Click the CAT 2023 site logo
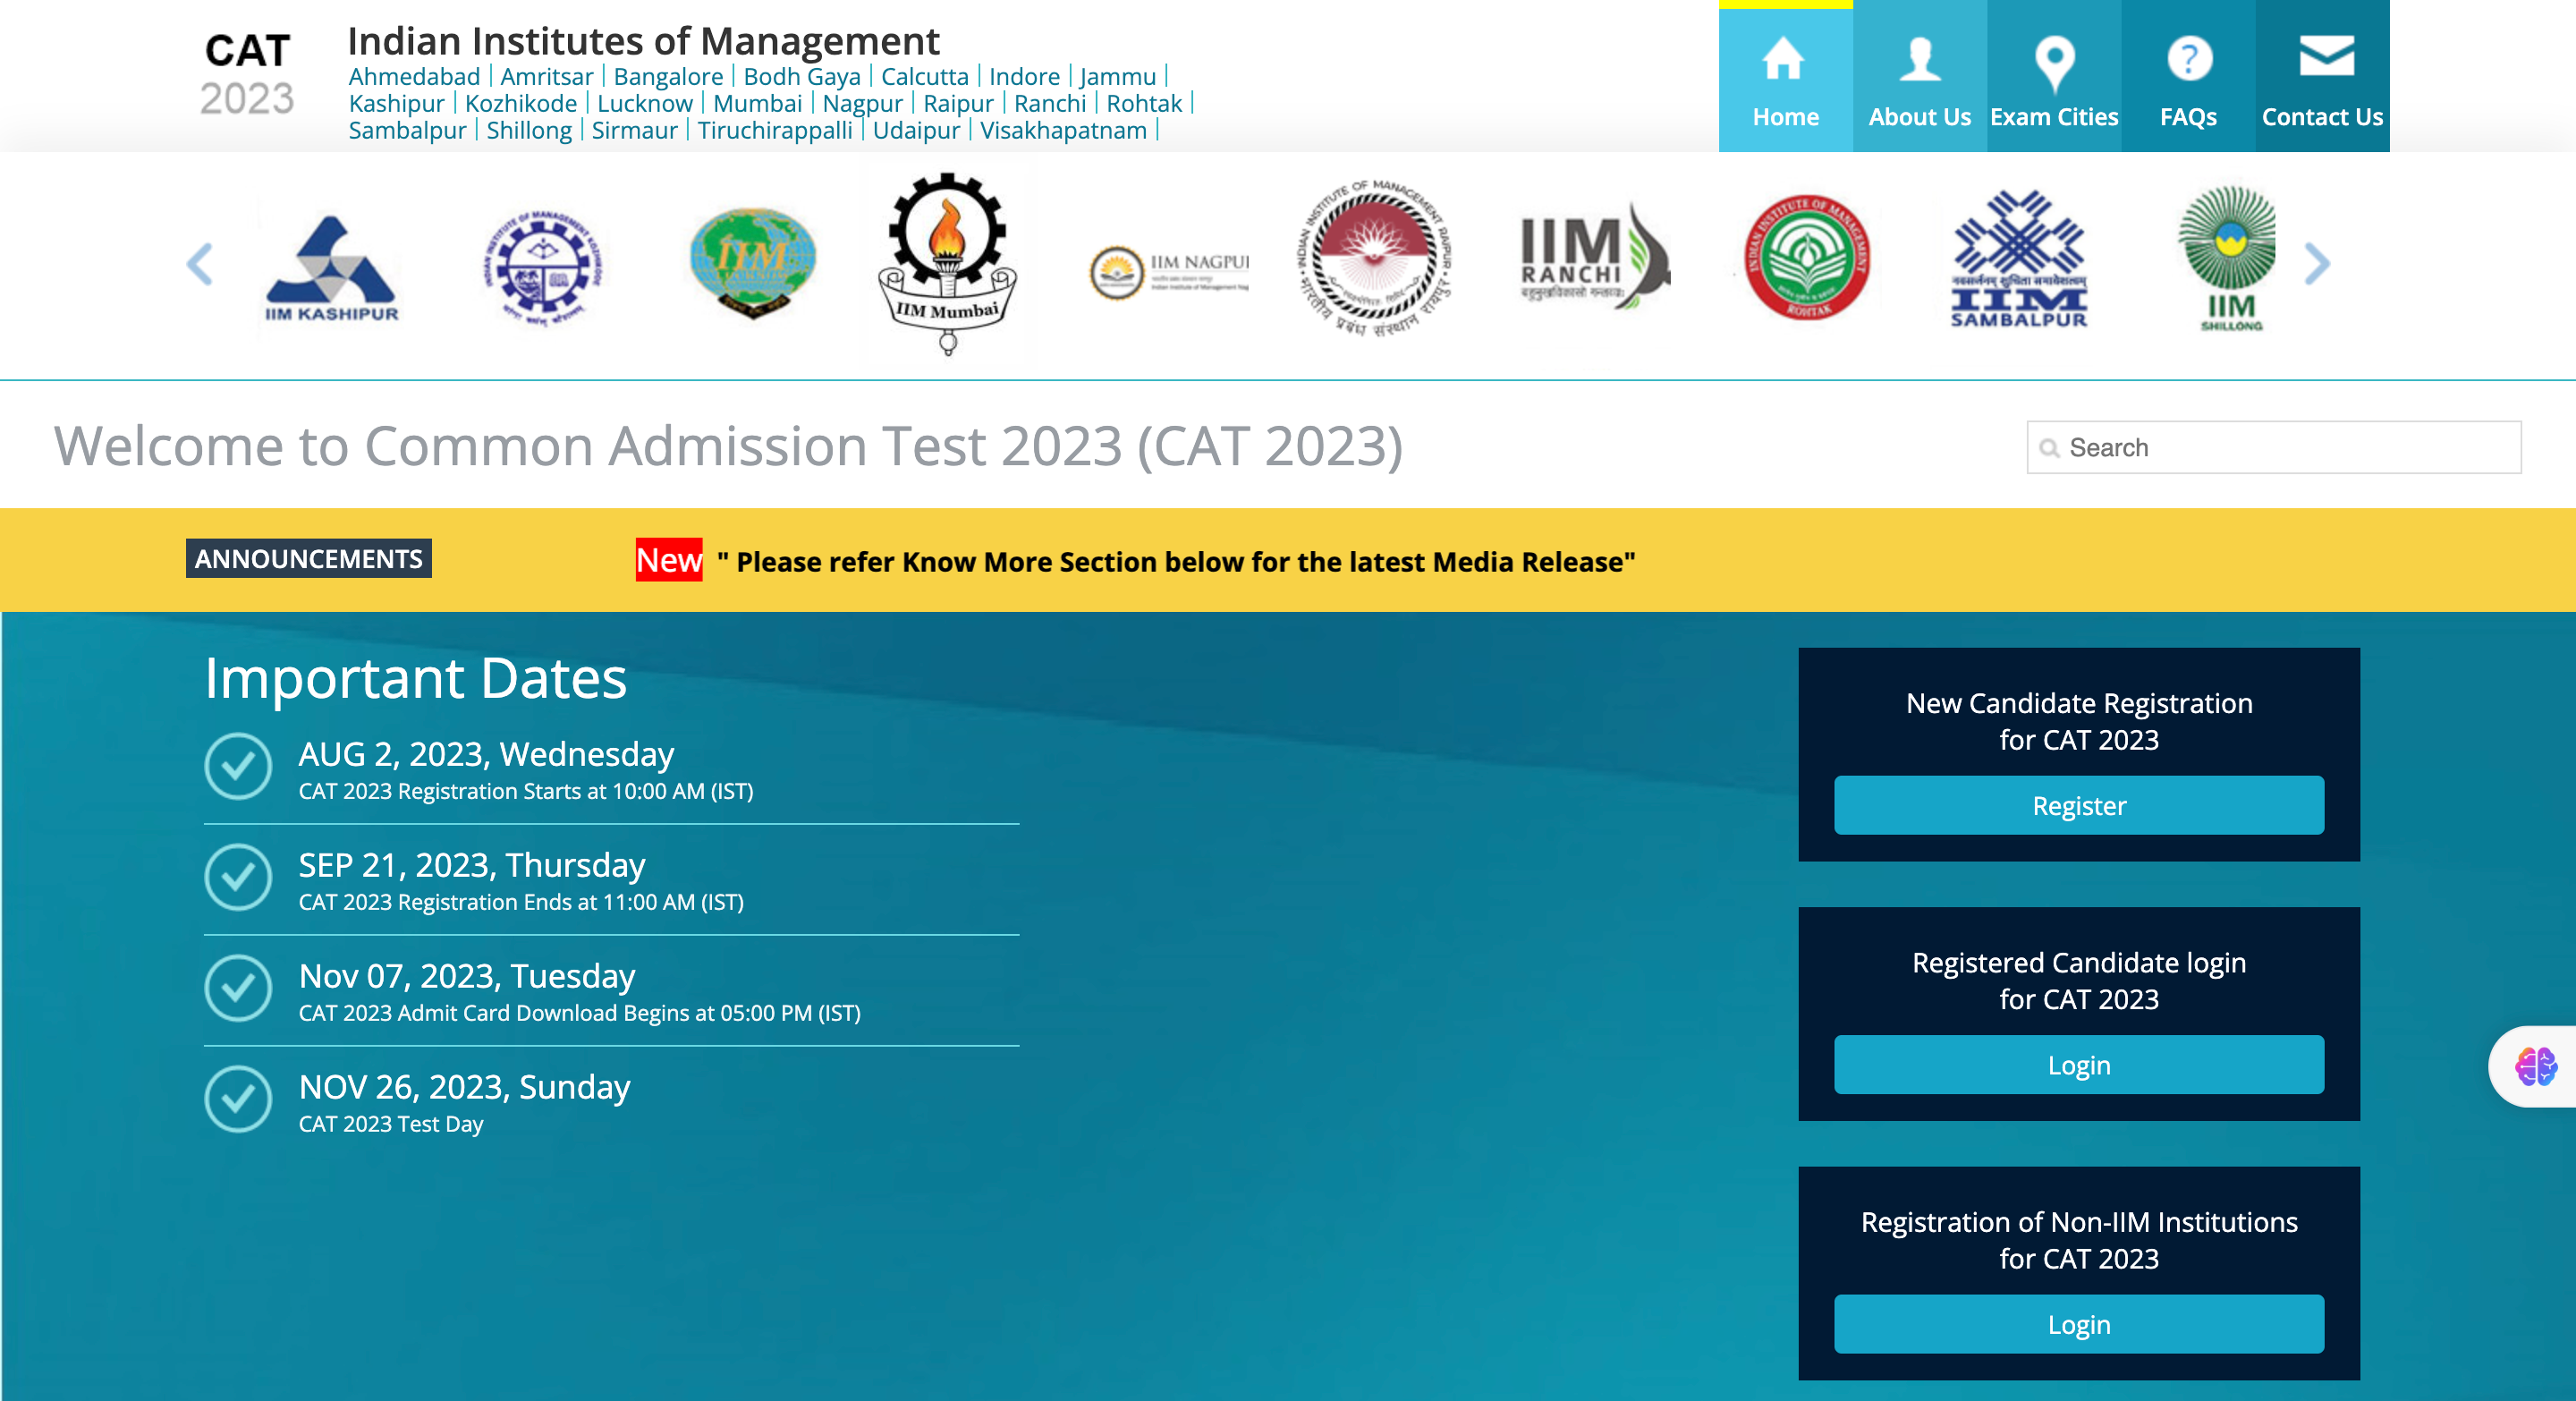2576x1401 pixels. [x=247, y=74]
